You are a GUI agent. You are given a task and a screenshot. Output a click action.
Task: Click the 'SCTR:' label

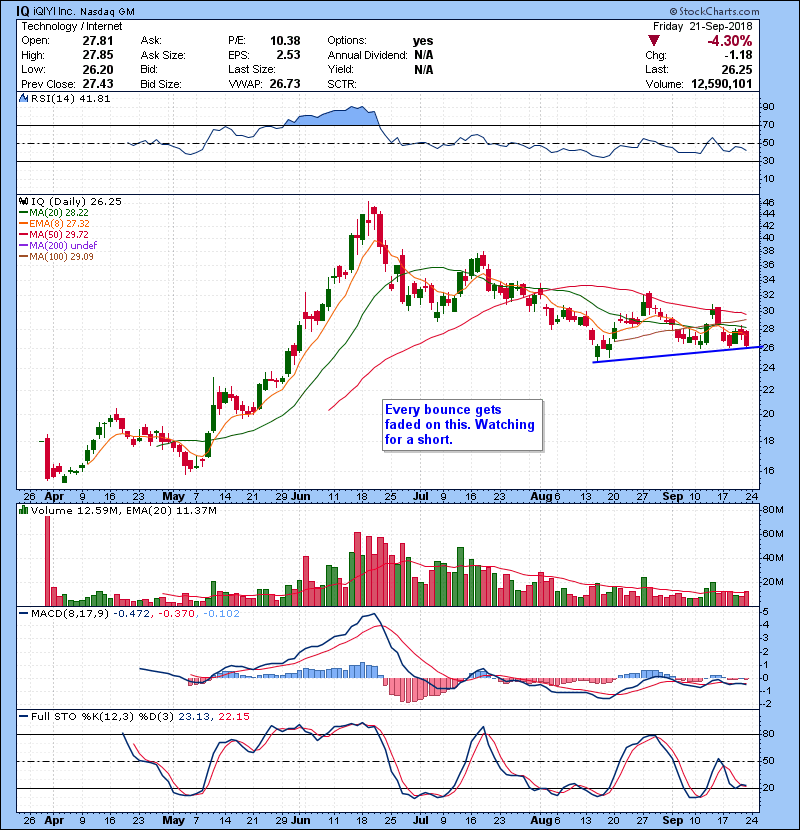pos(342,84)
